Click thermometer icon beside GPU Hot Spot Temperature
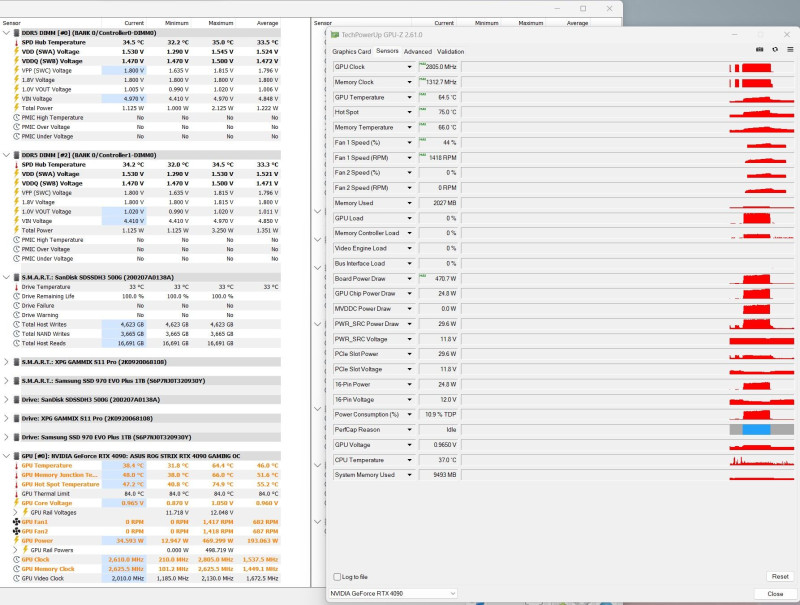This screenshot has width=800, height=605. (16, 484)
